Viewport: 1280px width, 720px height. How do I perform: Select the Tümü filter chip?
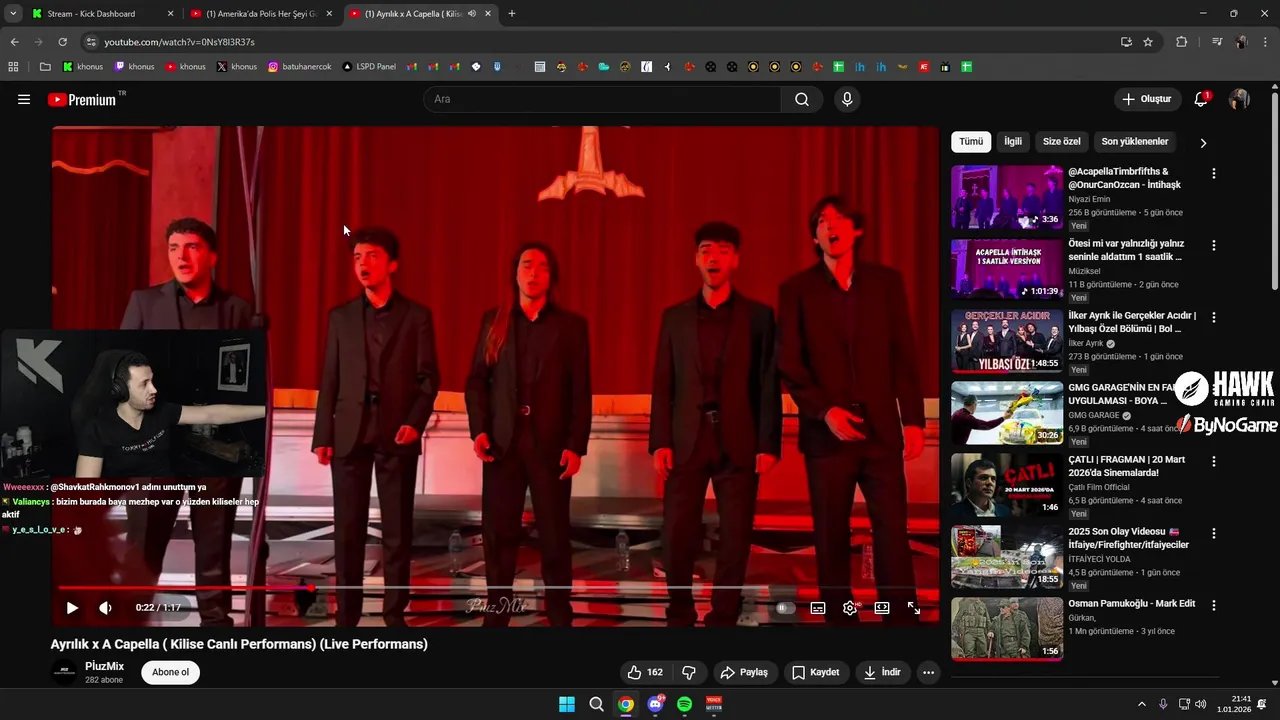(971, 142)
